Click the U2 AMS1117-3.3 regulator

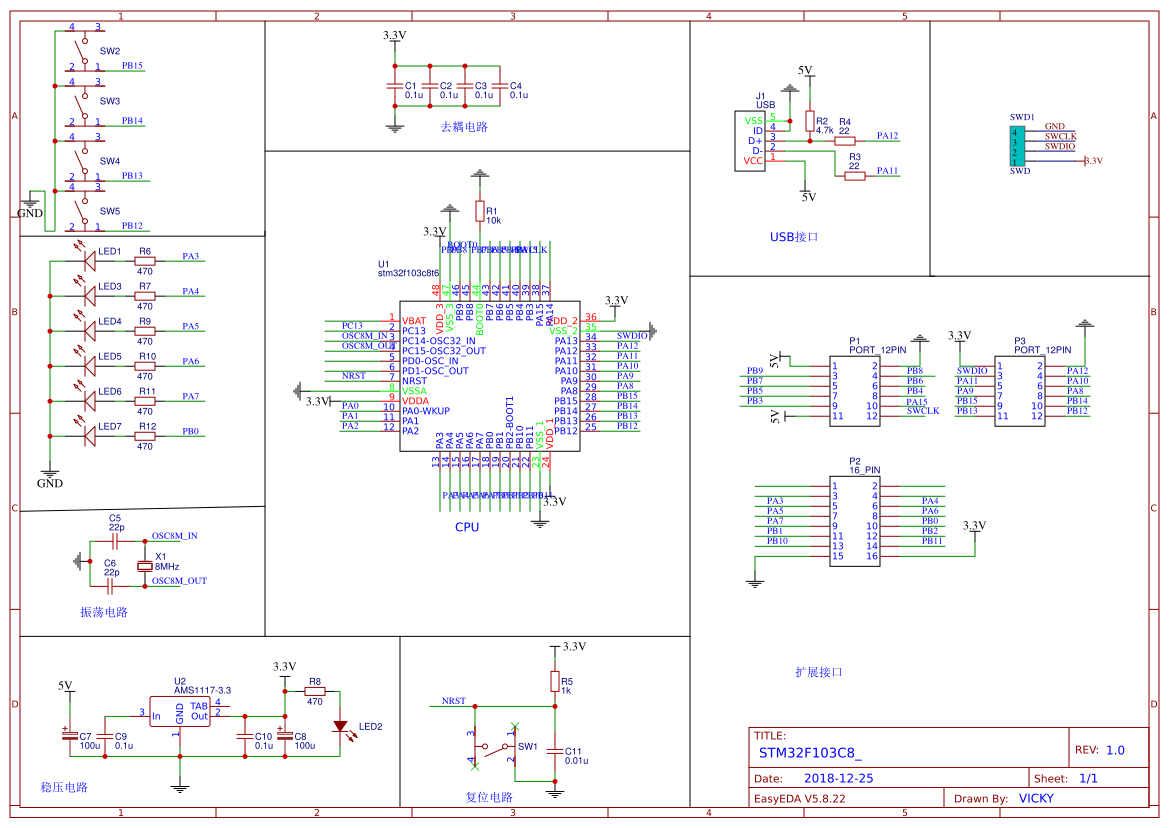180,712
